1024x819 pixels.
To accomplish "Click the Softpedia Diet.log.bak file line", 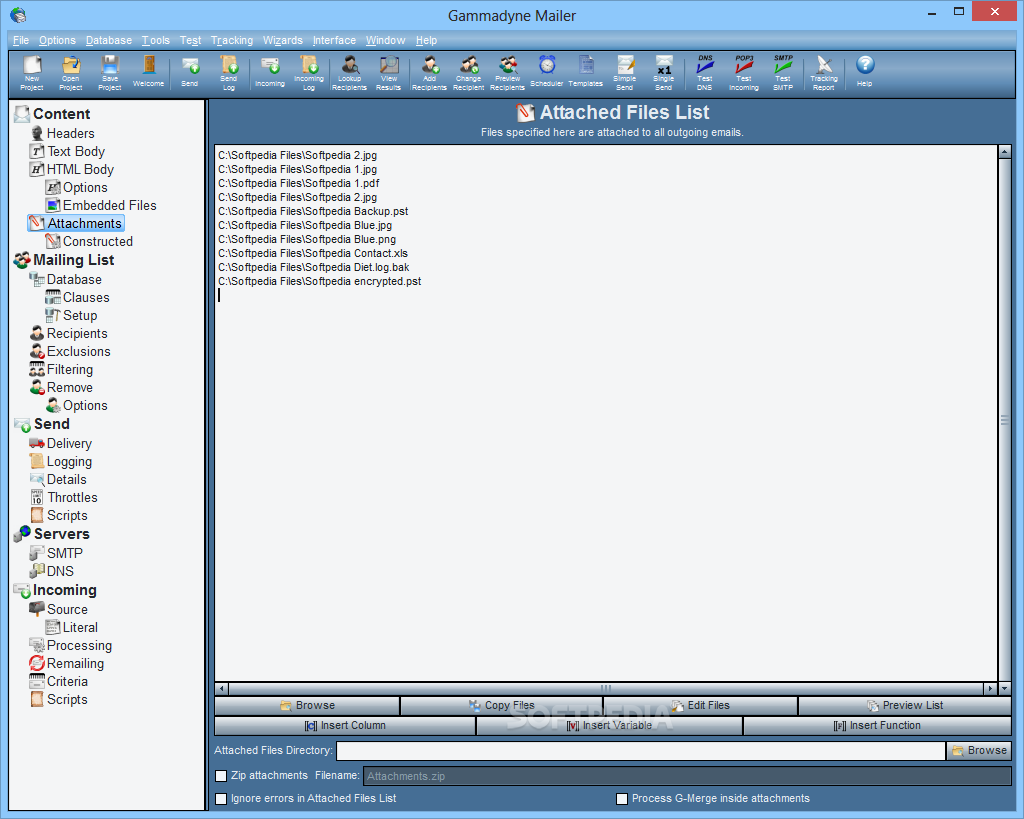I will (314, 268).
